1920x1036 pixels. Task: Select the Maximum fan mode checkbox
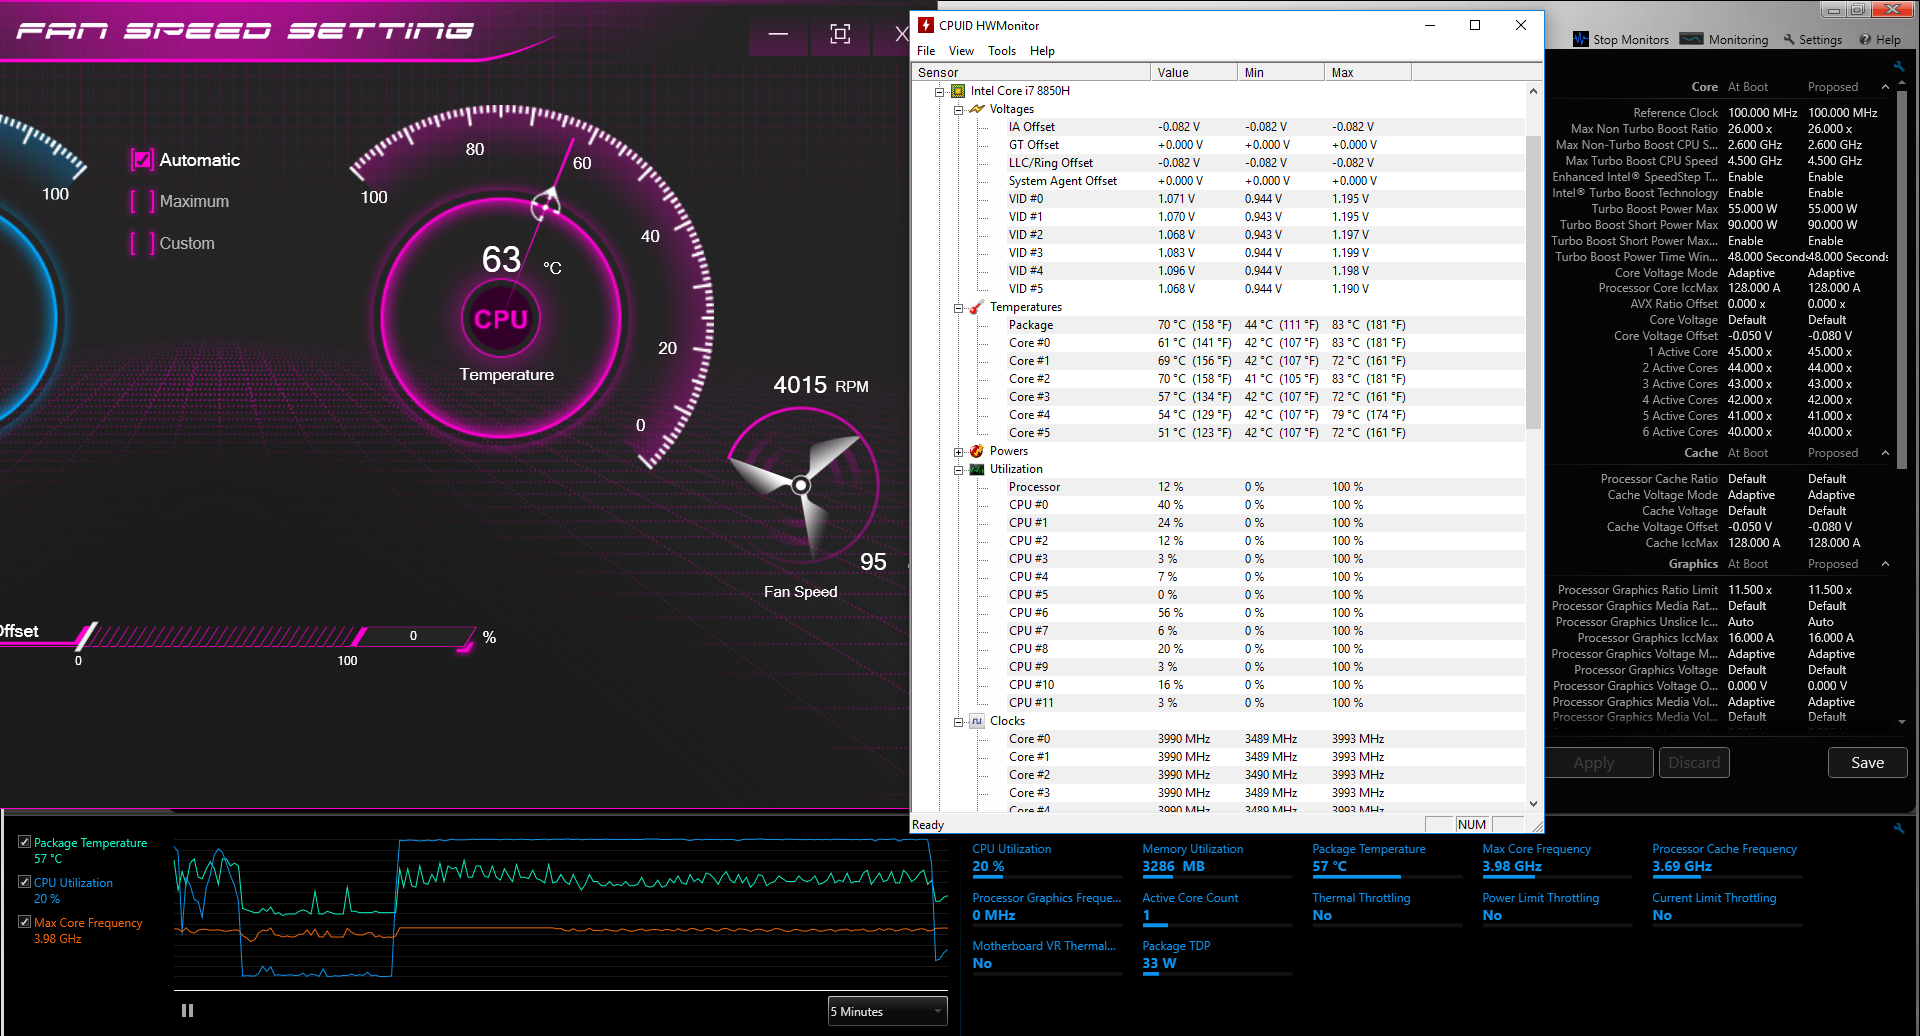point(143,202)
